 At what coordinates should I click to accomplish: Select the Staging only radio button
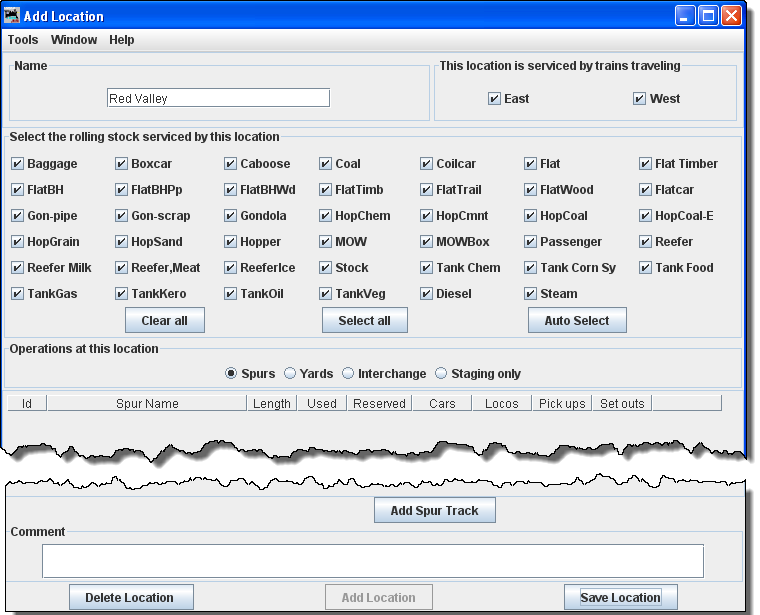[441, 374]
